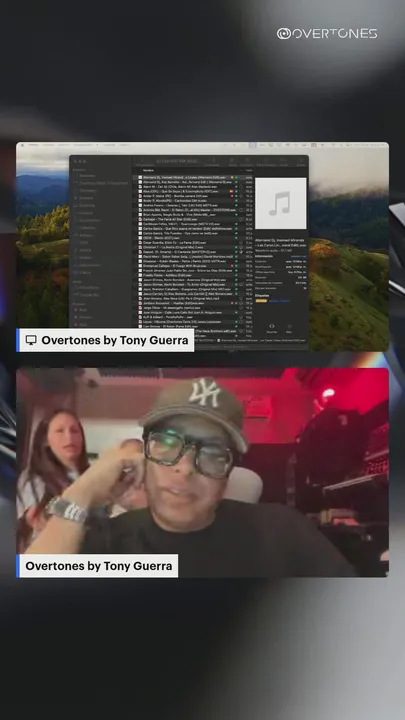Select the Sobre las Olas (Edit).wav file
405x720 pixels.
[195, 270]
